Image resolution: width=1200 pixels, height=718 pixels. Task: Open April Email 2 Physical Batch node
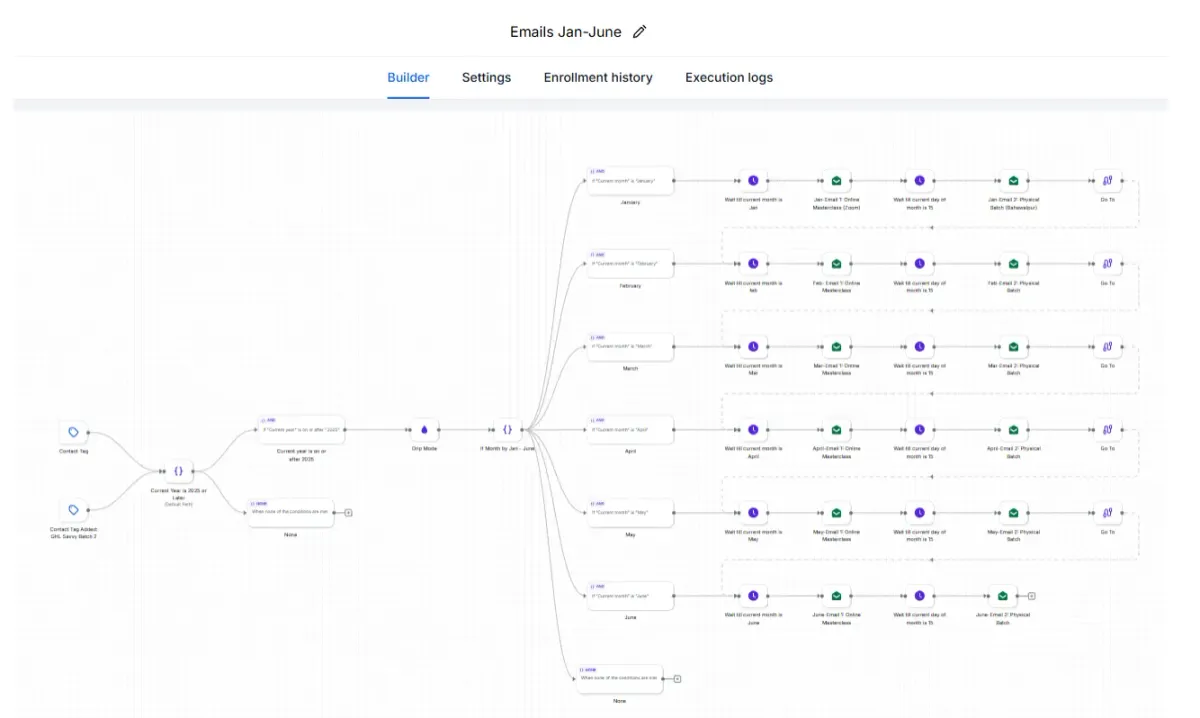(1013, 430)
